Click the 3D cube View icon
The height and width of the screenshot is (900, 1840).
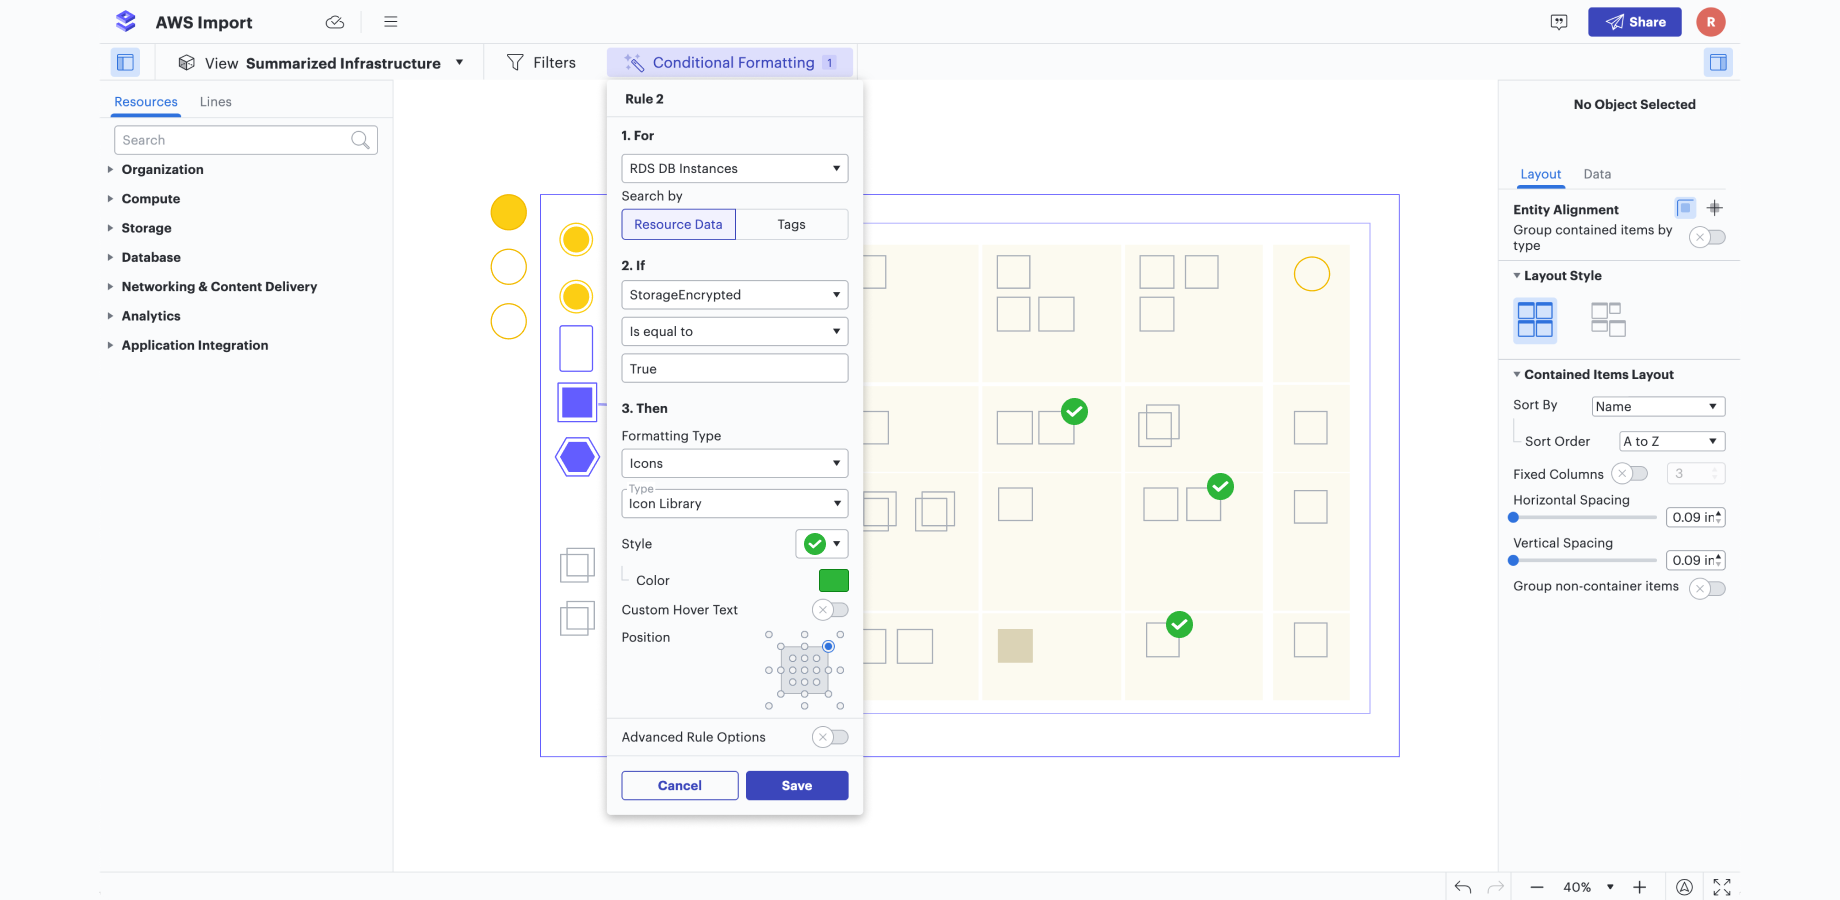tap(186, 62)
